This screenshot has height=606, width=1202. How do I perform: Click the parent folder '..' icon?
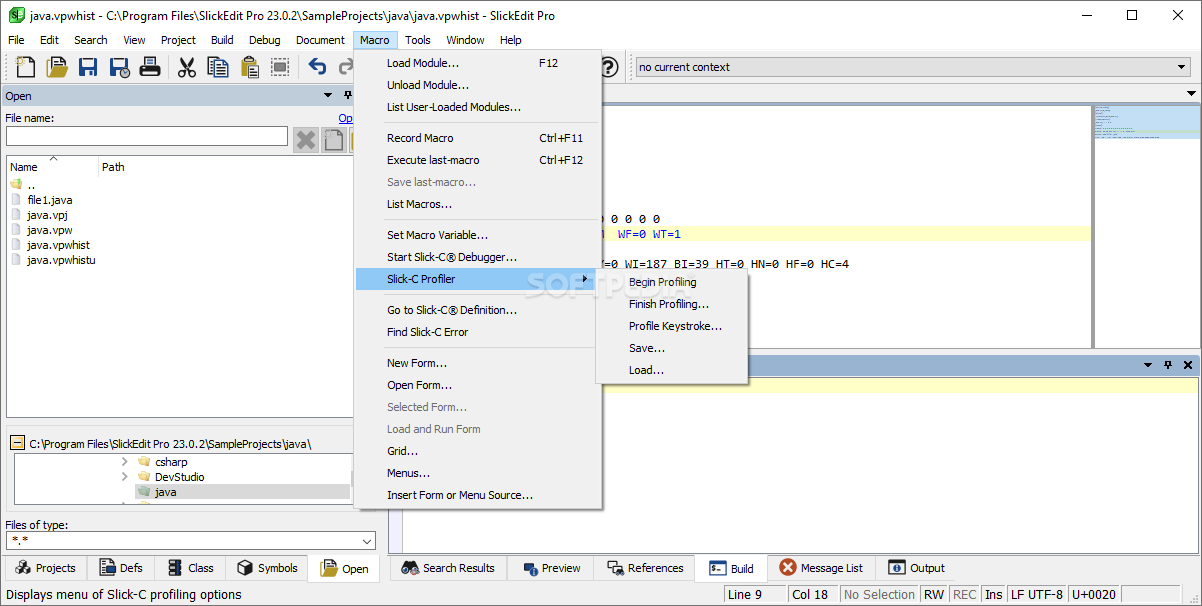coord(16,185)
